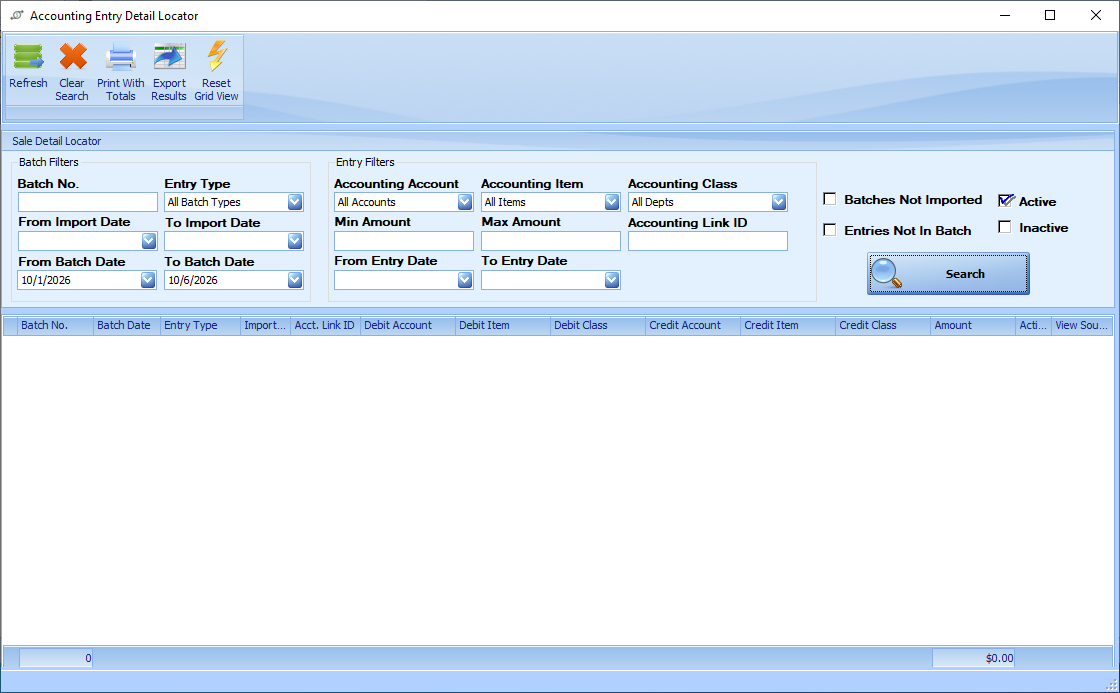Screen dimensions: 1120x693
Task: Click the Debit Item column header
Action: point(503,325)
